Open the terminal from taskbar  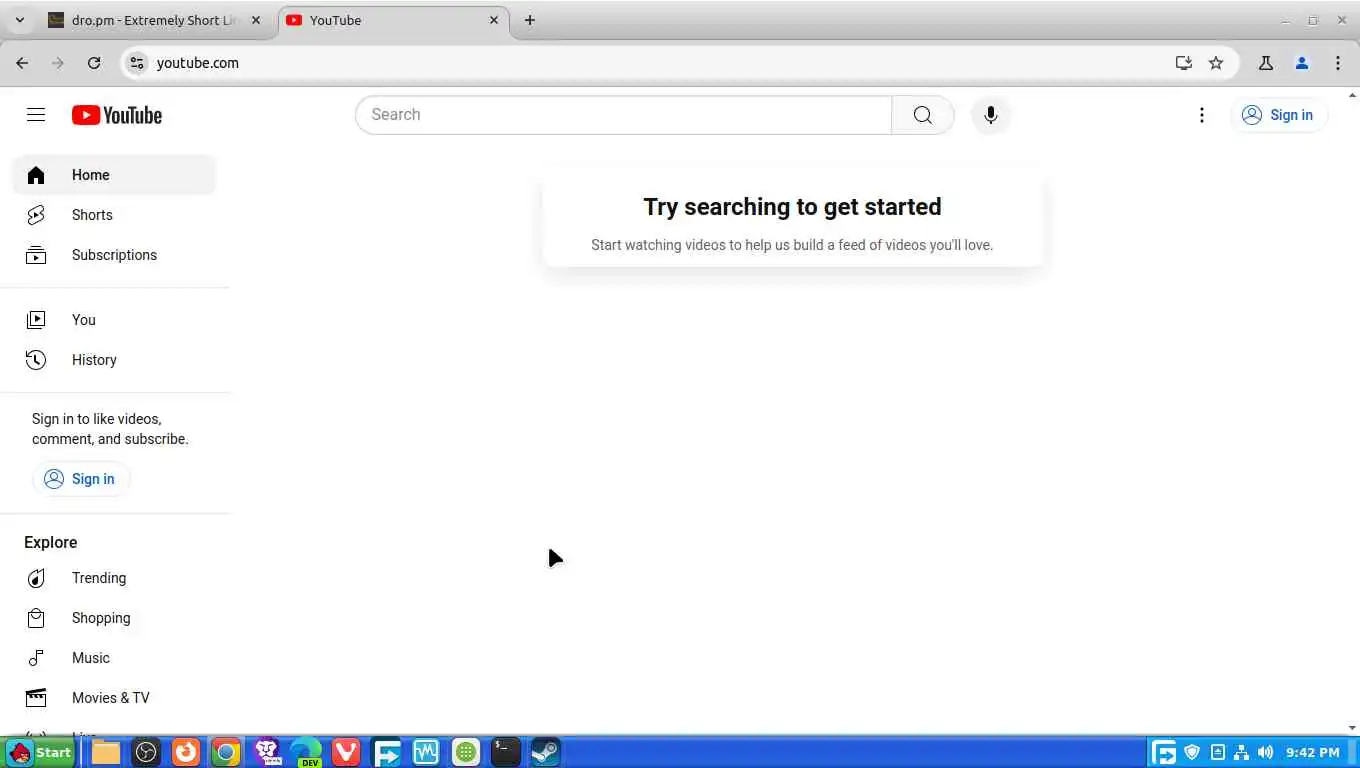tap(505, 752)
